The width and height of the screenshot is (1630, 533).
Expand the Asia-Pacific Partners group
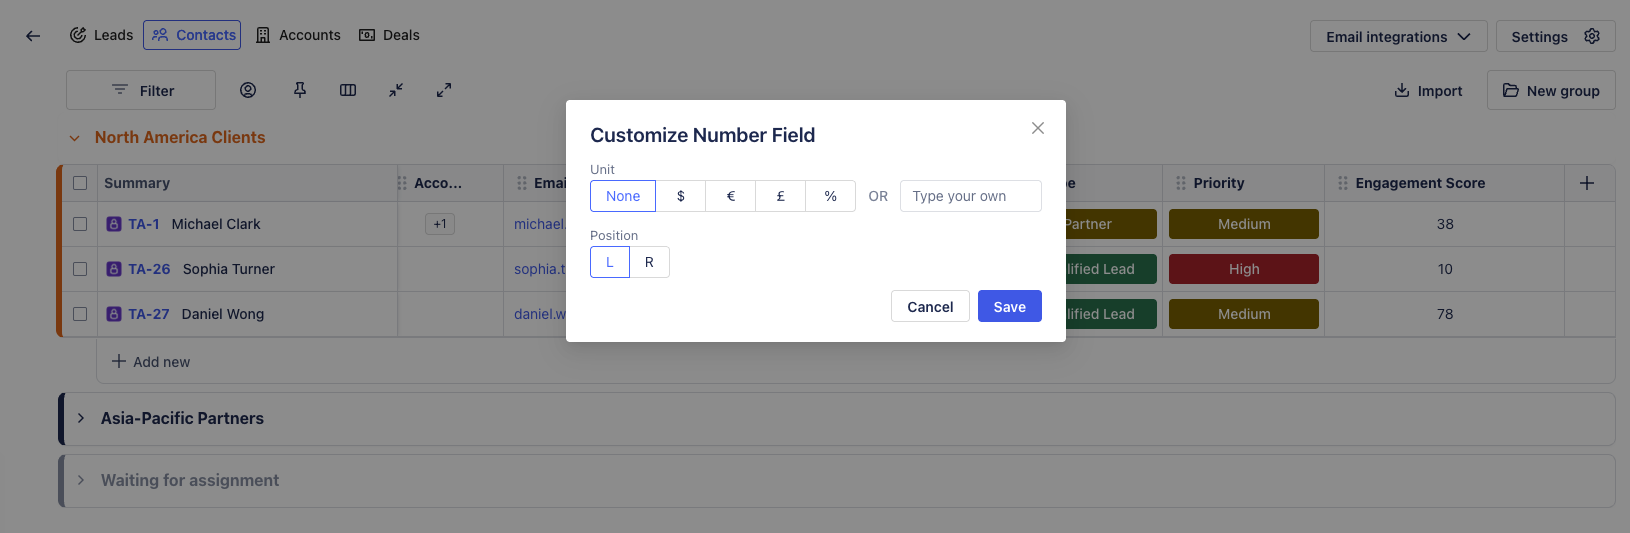coord(81,418)
